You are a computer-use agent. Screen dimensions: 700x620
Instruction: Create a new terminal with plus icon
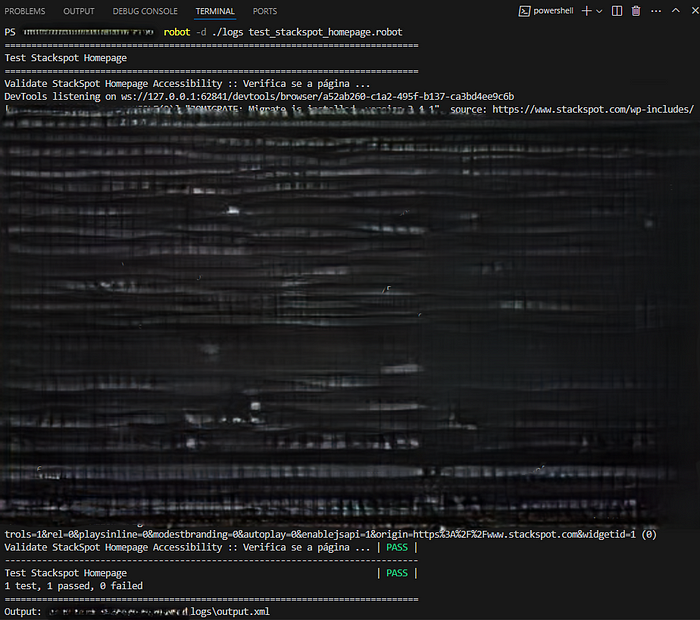pyautogui.click(x=587, y=11)
